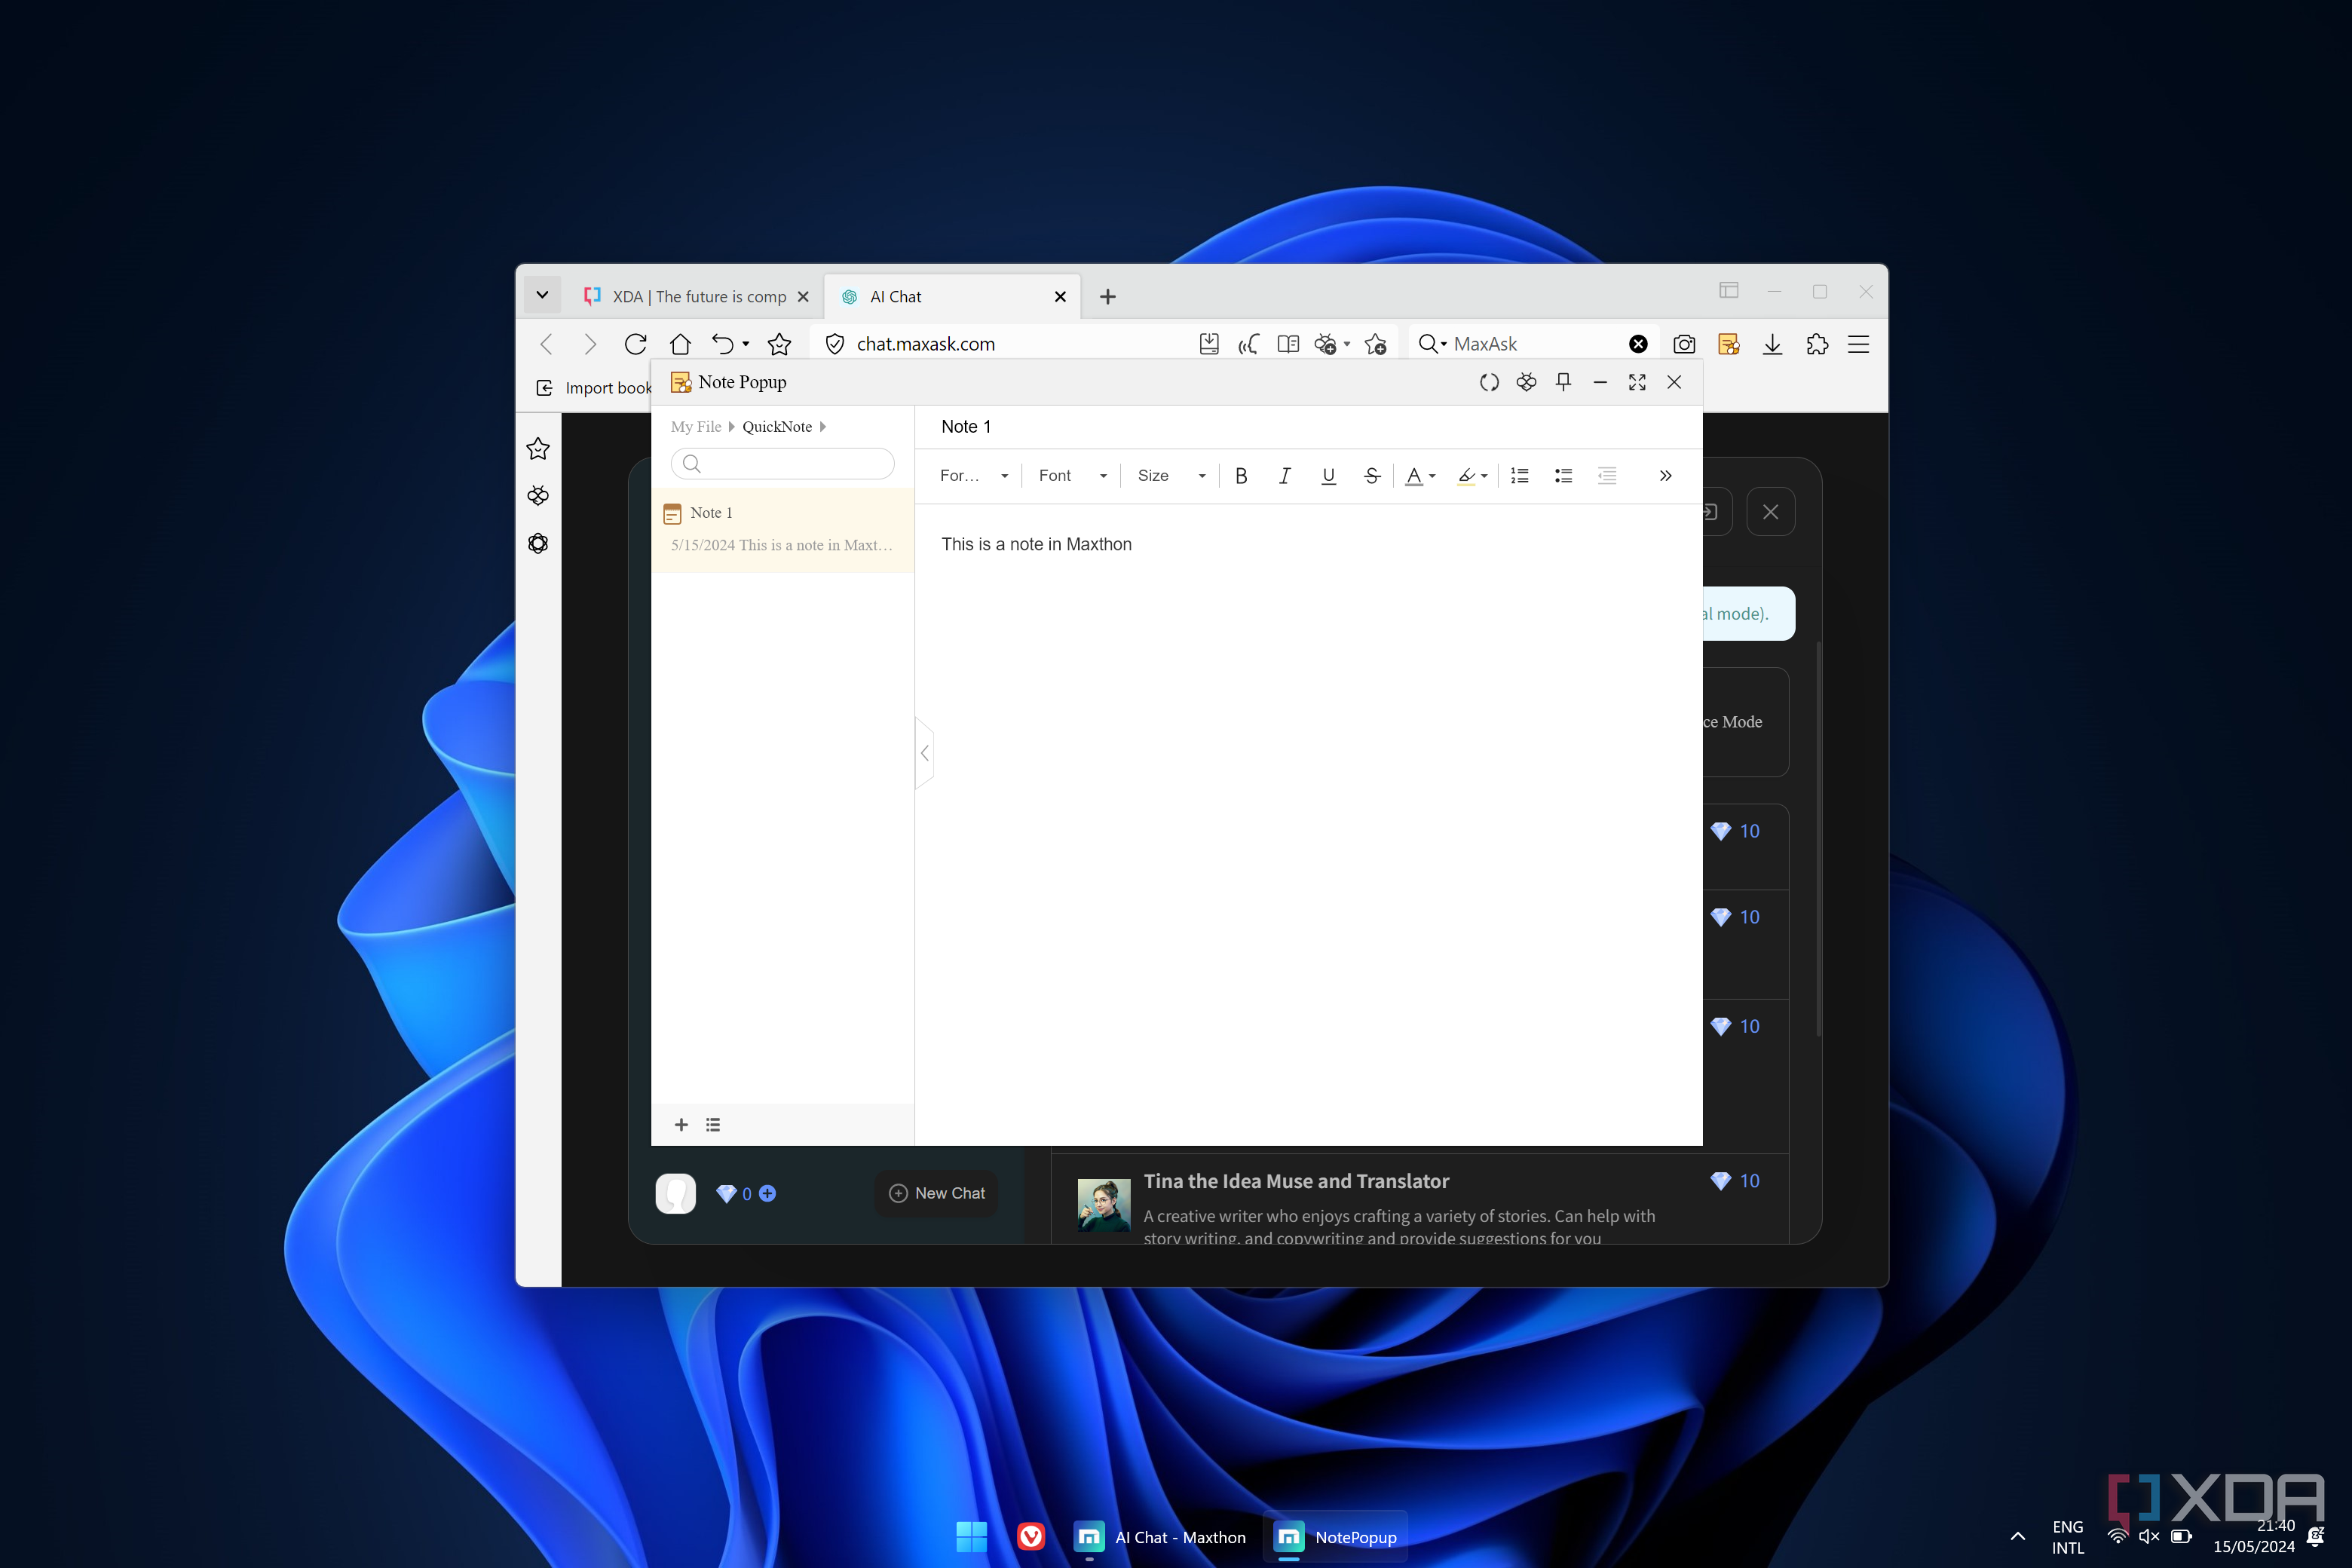Click the forward navigation arrow
The image size is (2352, 1568).
[590, 344]
